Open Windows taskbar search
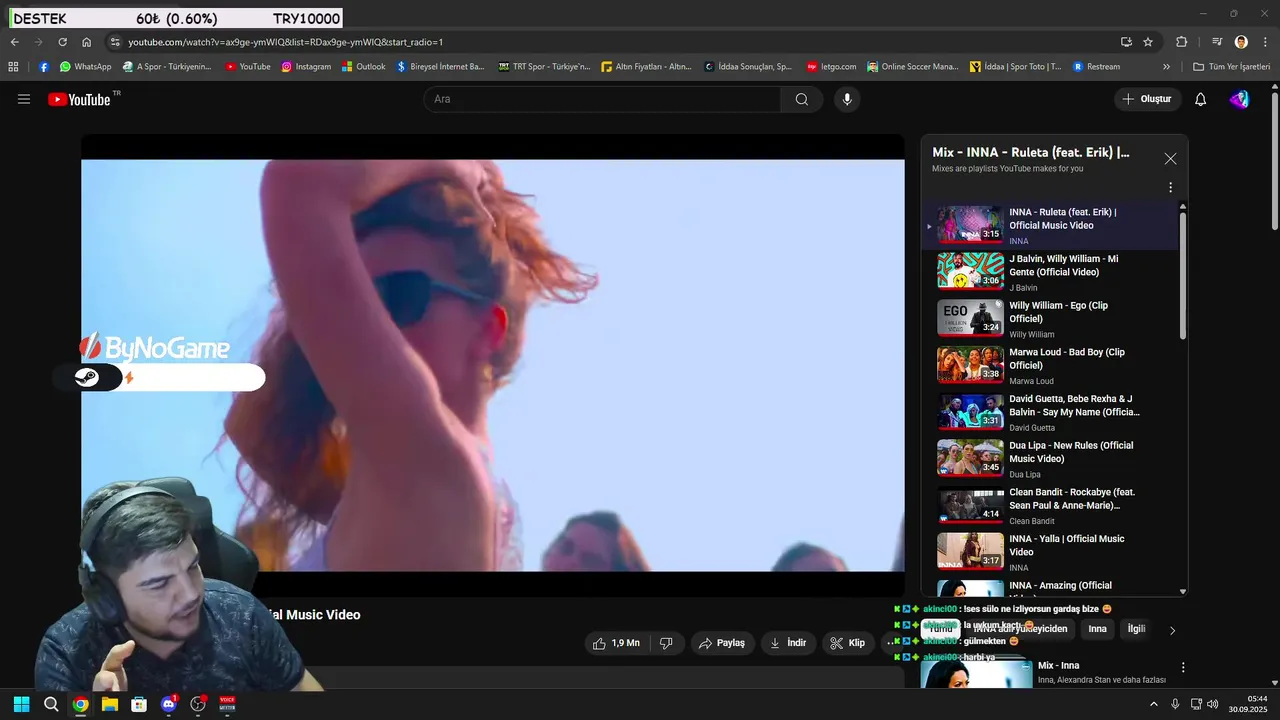Screen dimensions: 1280x720 click(x=51, y=704)
